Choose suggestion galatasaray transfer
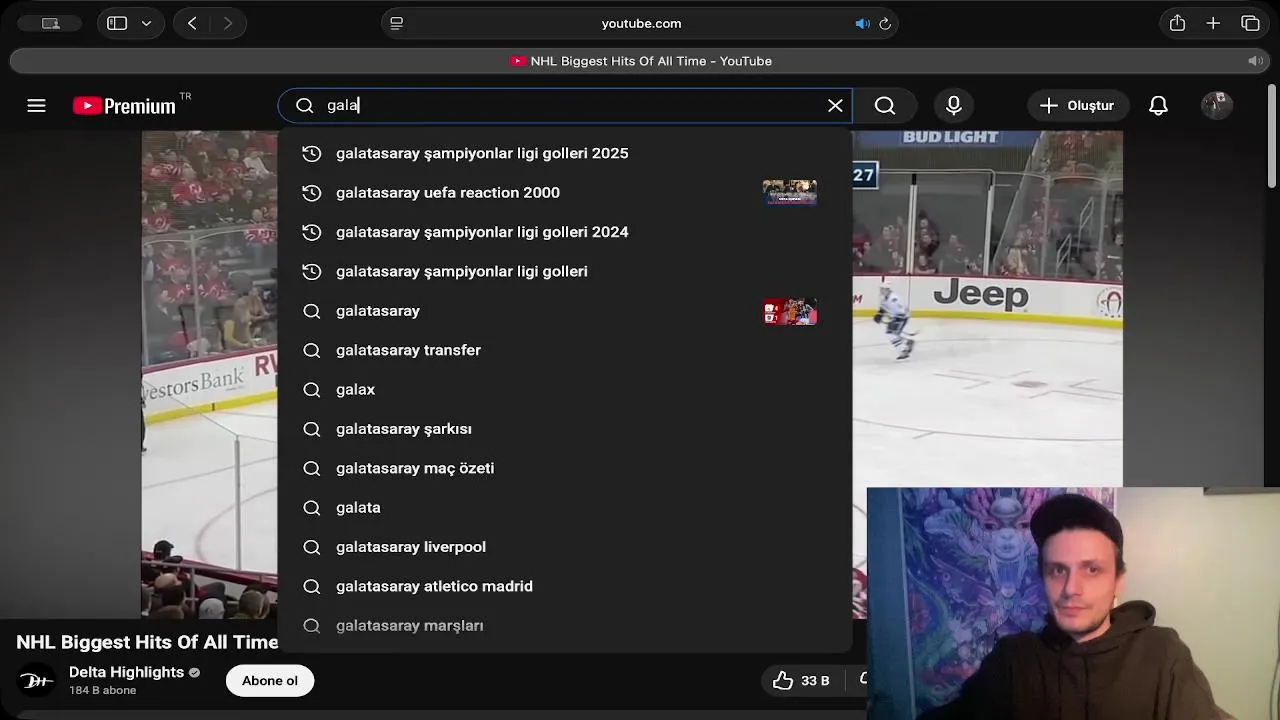Image resolution: width=1280 pixels, height=720 pixels. point(565,350)
